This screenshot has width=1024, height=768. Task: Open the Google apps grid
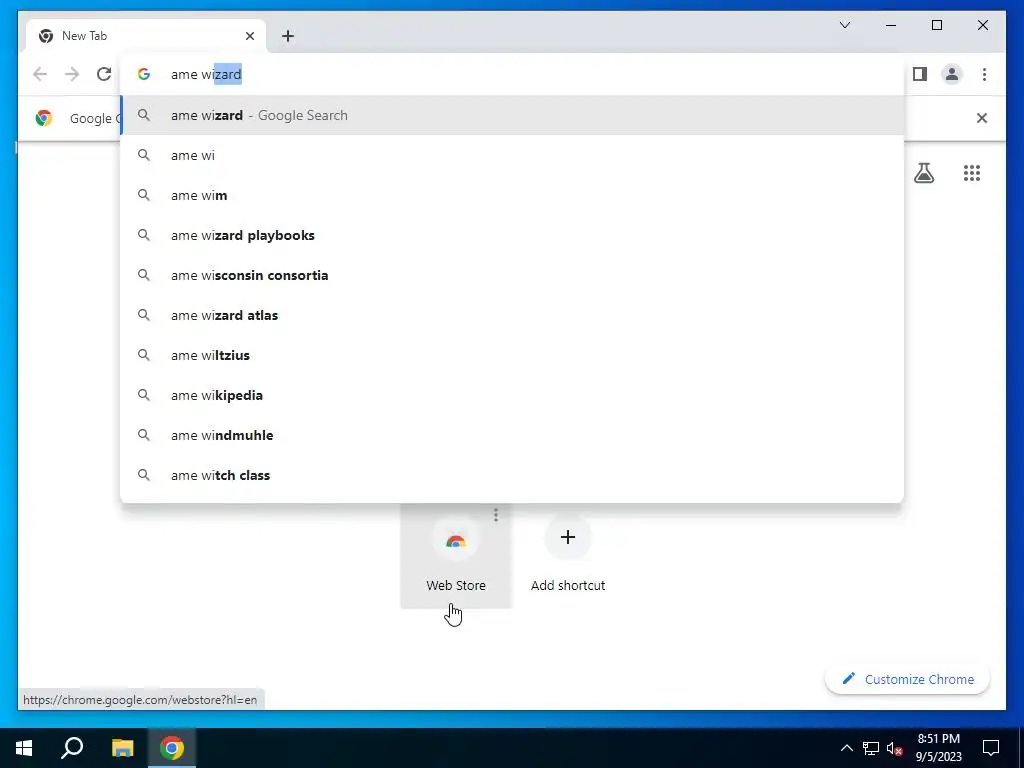972,173
